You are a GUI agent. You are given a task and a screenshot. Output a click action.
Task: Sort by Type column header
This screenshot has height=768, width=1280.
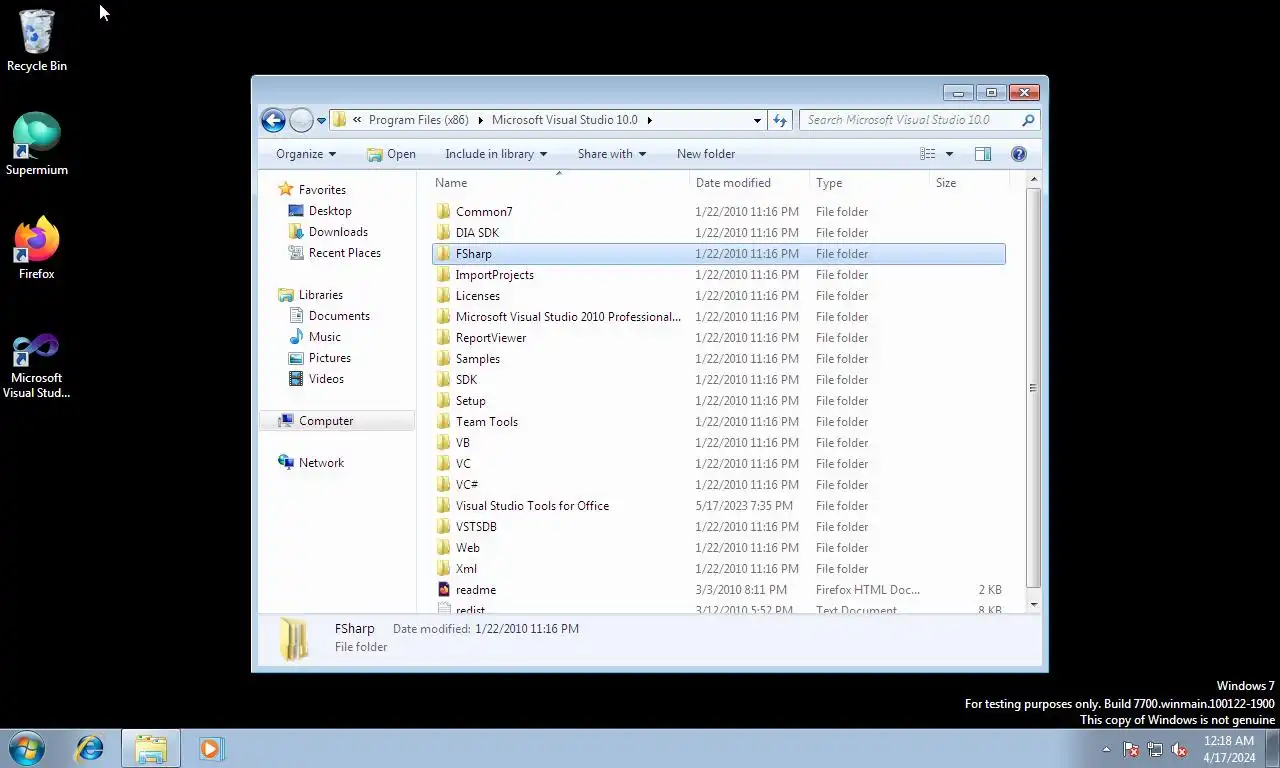[869, 183]
